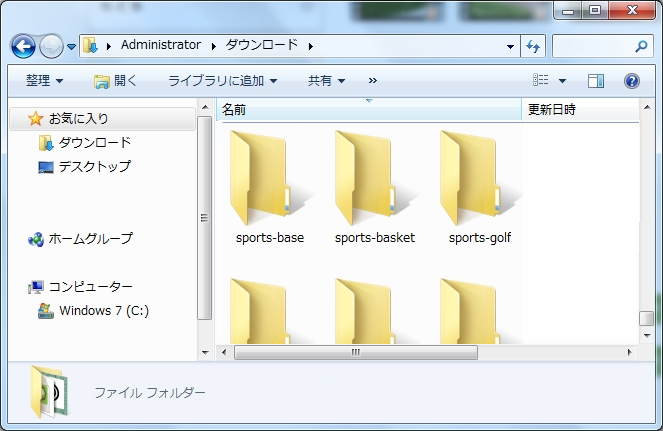Select デスクトップ in the sidebar
This screenshot has height=431, width=663.
[94, 167]
